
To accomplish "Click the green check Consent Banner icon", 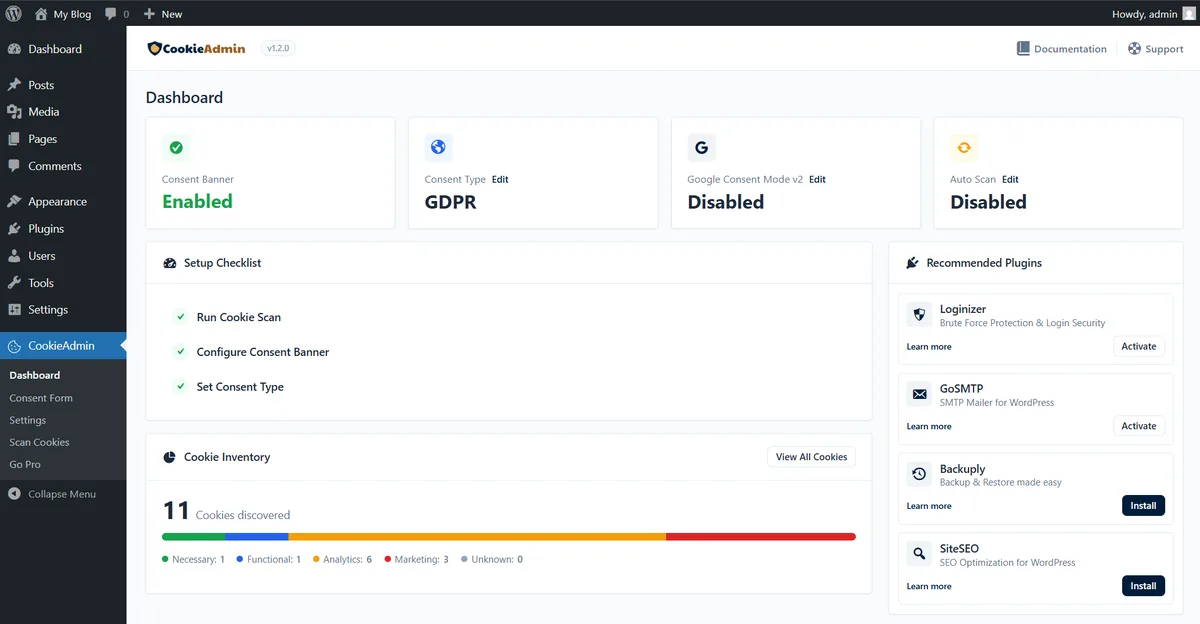I will tap(176, 148).
